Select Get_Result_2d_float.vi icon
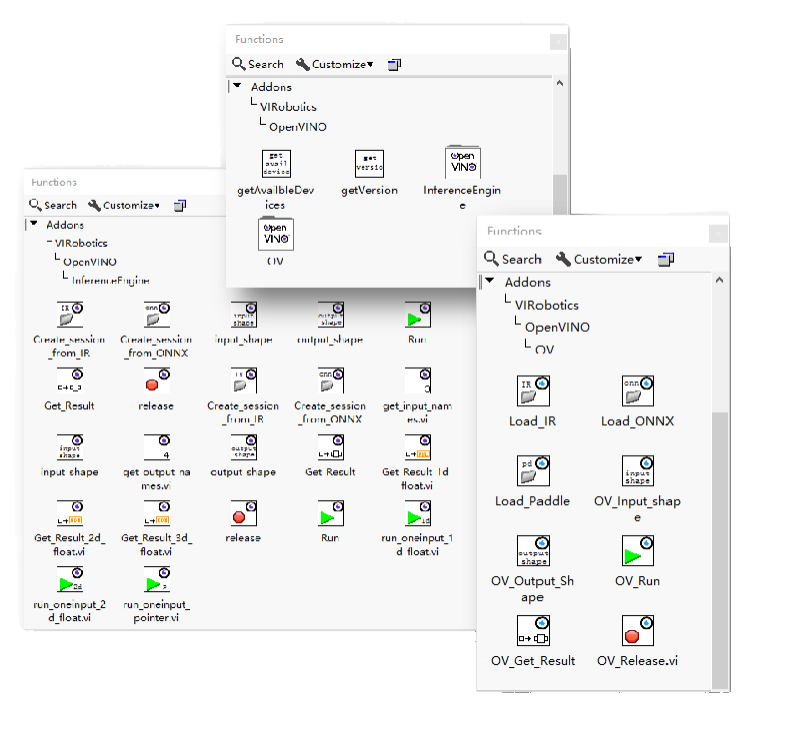The height and width of the screenshot is (748, 787). pos(70,513)
